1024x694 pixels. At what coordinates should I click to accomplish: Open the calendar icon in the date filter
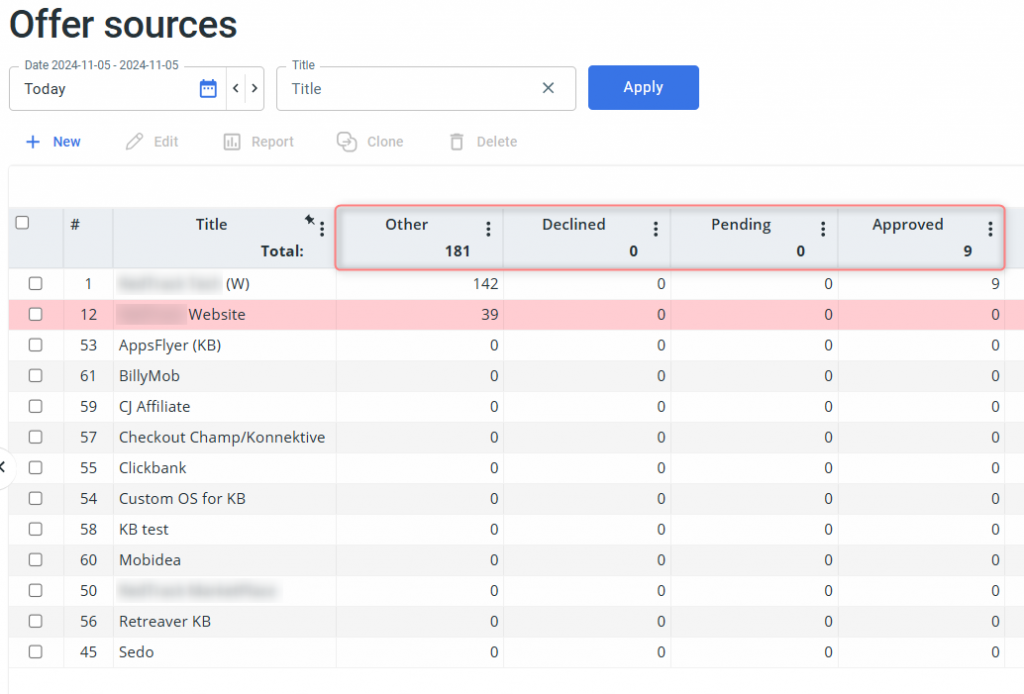point(207,88)
